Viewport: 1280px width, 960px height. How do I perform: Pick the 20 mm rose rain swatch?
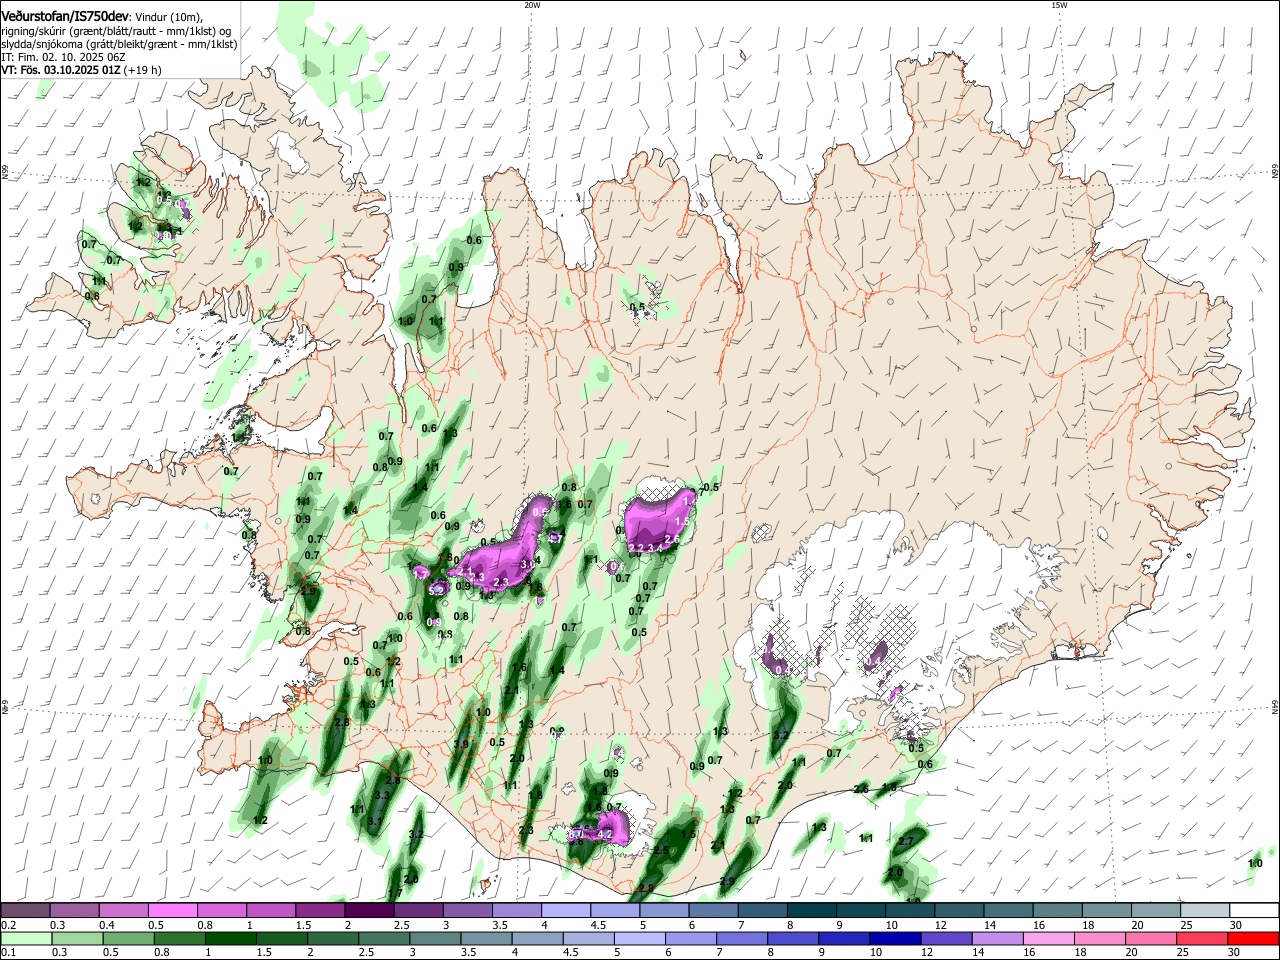[x=1151, y=938]
